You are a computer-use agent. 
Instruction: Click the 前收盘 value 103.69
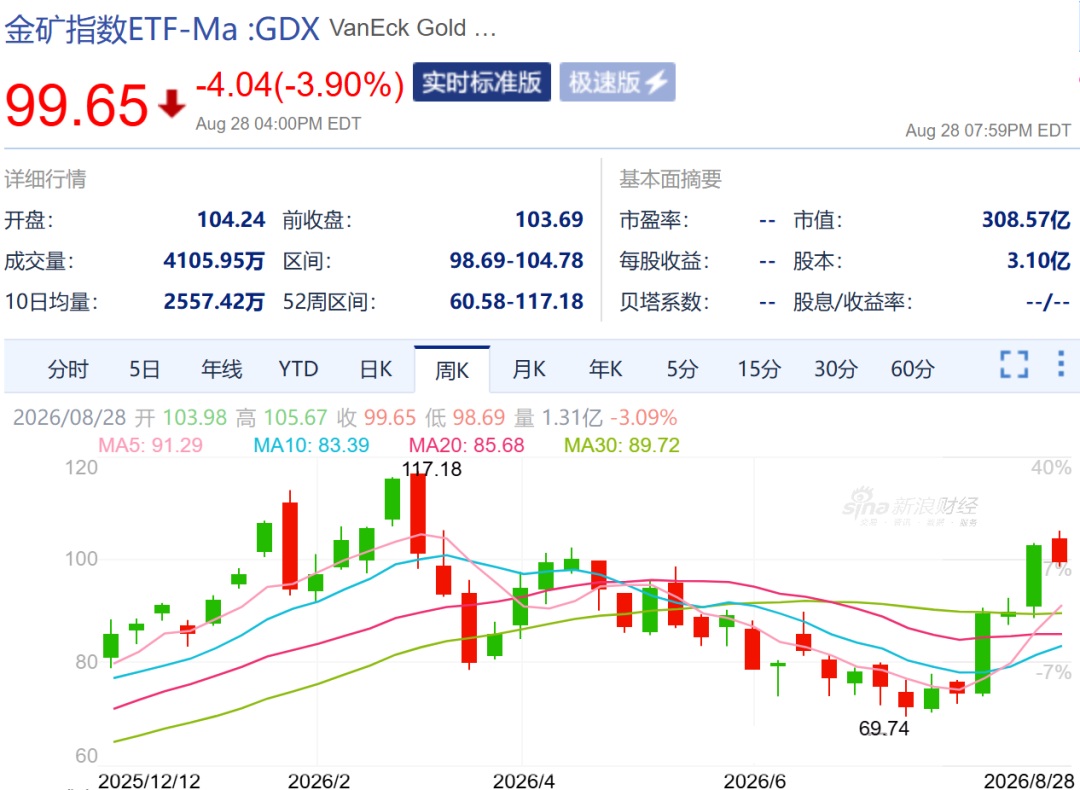click(x=549, y=220)
